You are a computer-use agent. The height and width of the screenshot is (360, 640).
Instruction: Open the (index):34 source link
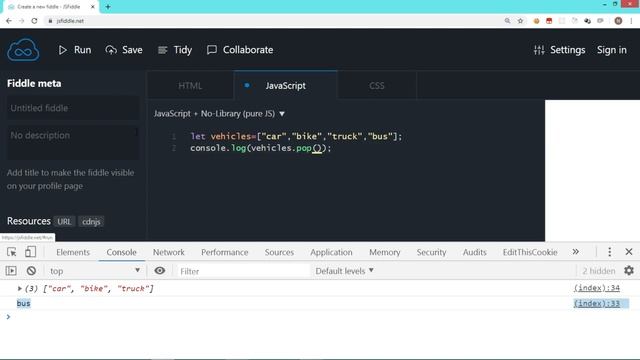[597, 288]
